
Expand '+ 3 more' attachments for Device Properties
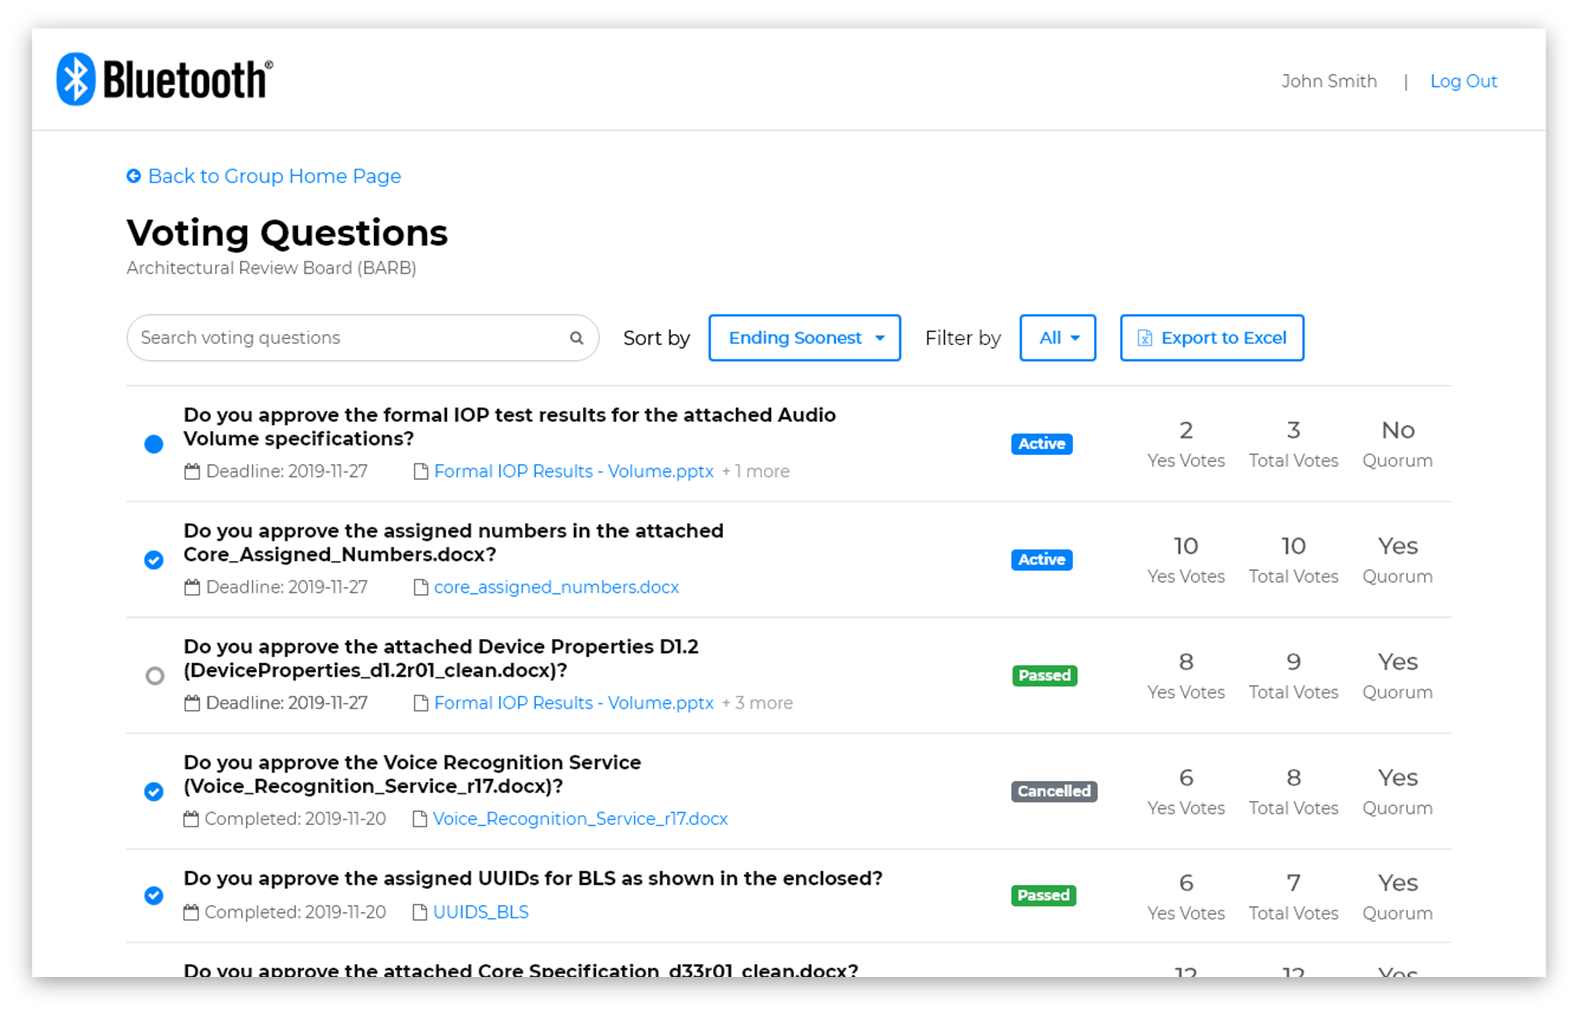pyautogui.click(x=757, y=703)
